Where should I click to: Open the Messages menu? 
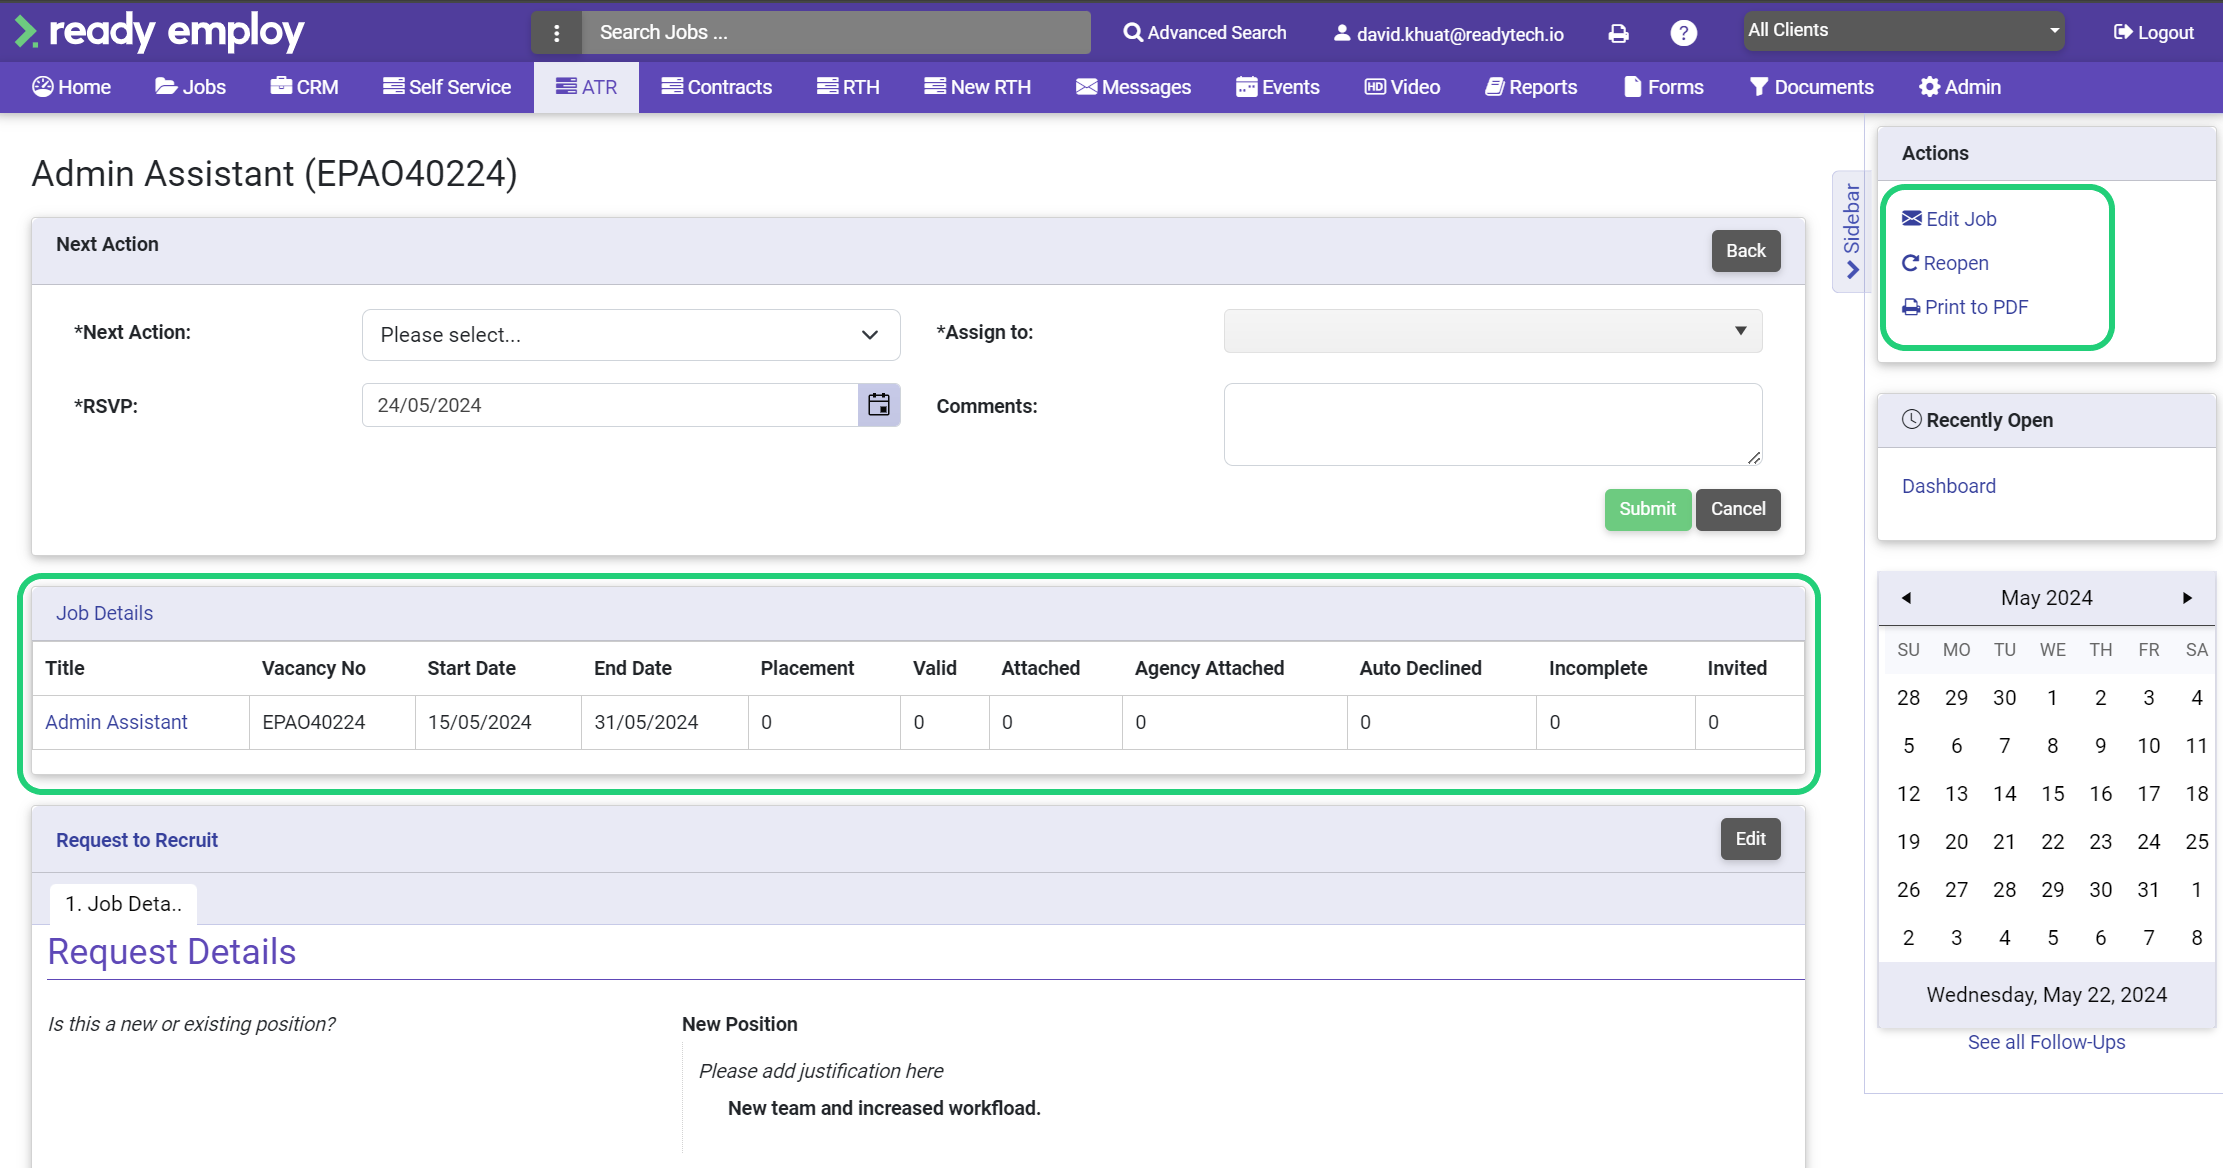pyautogui.click(x=1134, y=87)
